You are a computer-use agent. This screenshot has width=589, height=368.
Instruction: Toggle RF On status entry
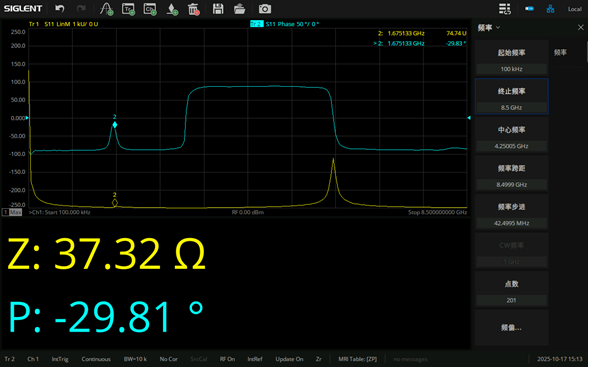tap(227, 359)
